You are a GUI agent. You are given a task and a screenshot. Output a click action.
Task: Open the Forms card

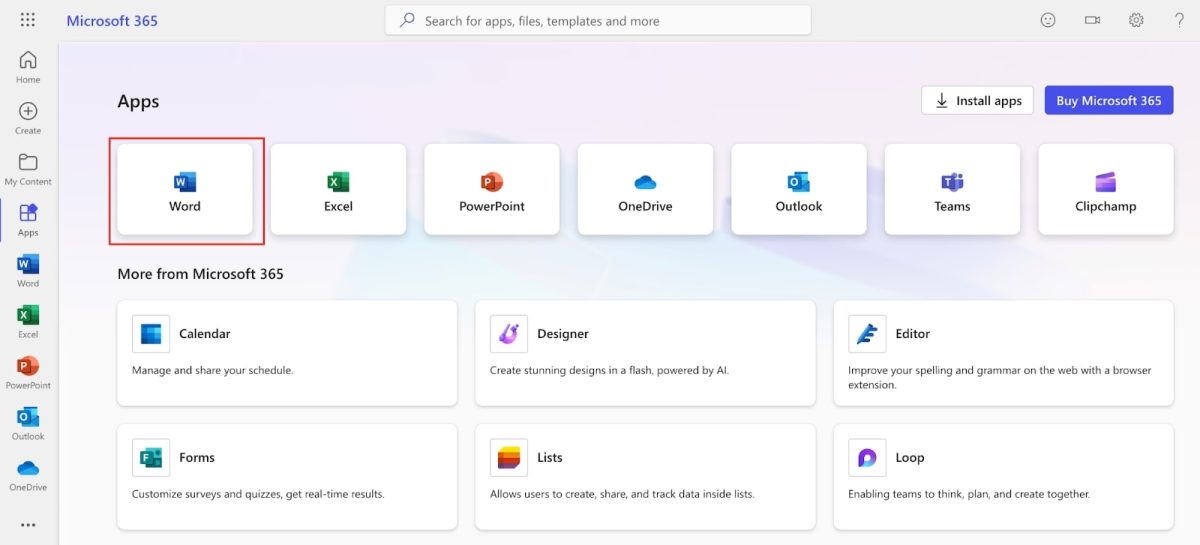287,477
